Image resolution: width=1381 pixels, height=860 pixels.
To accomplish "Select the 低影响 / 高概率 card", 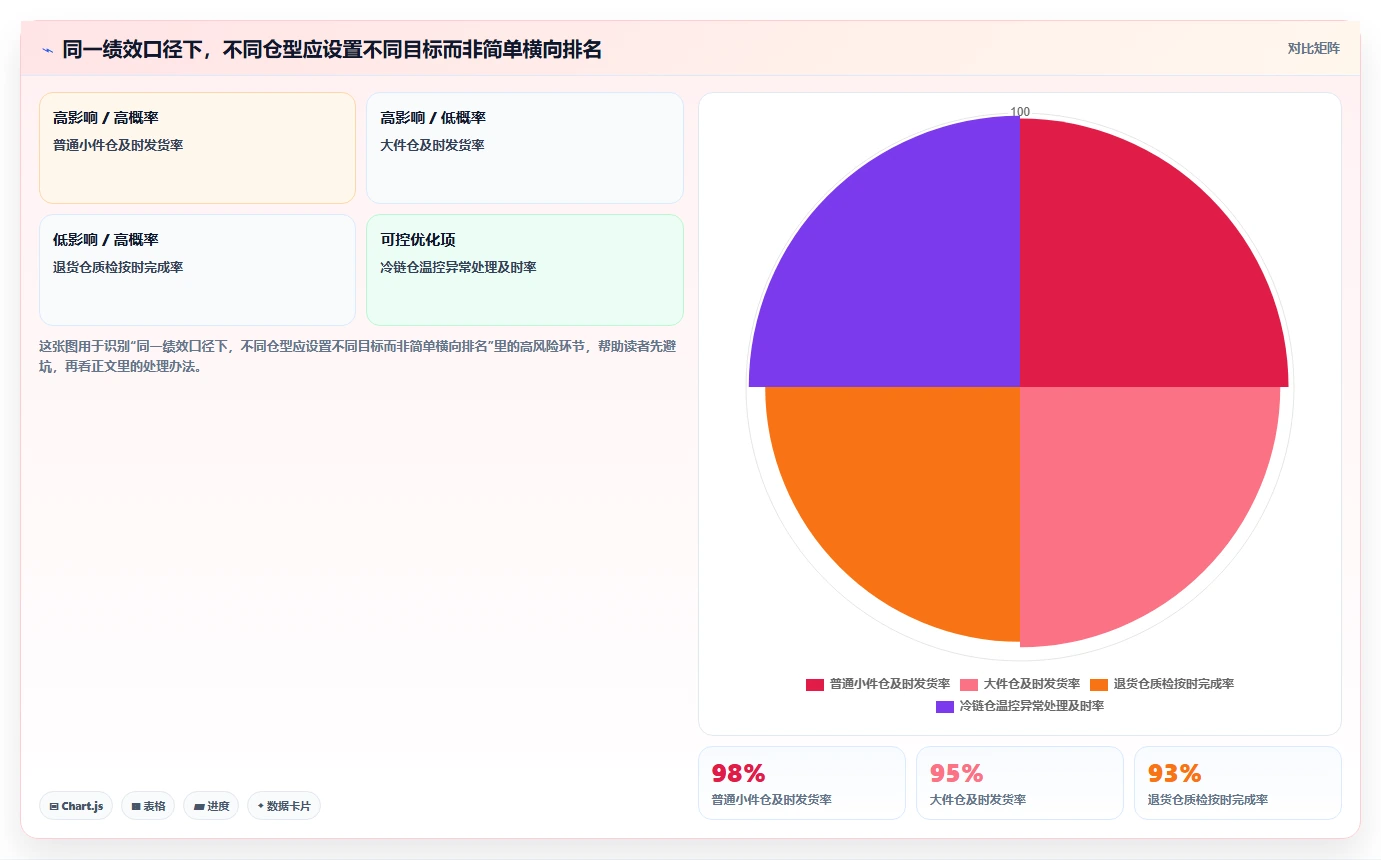I will (197, 270).
